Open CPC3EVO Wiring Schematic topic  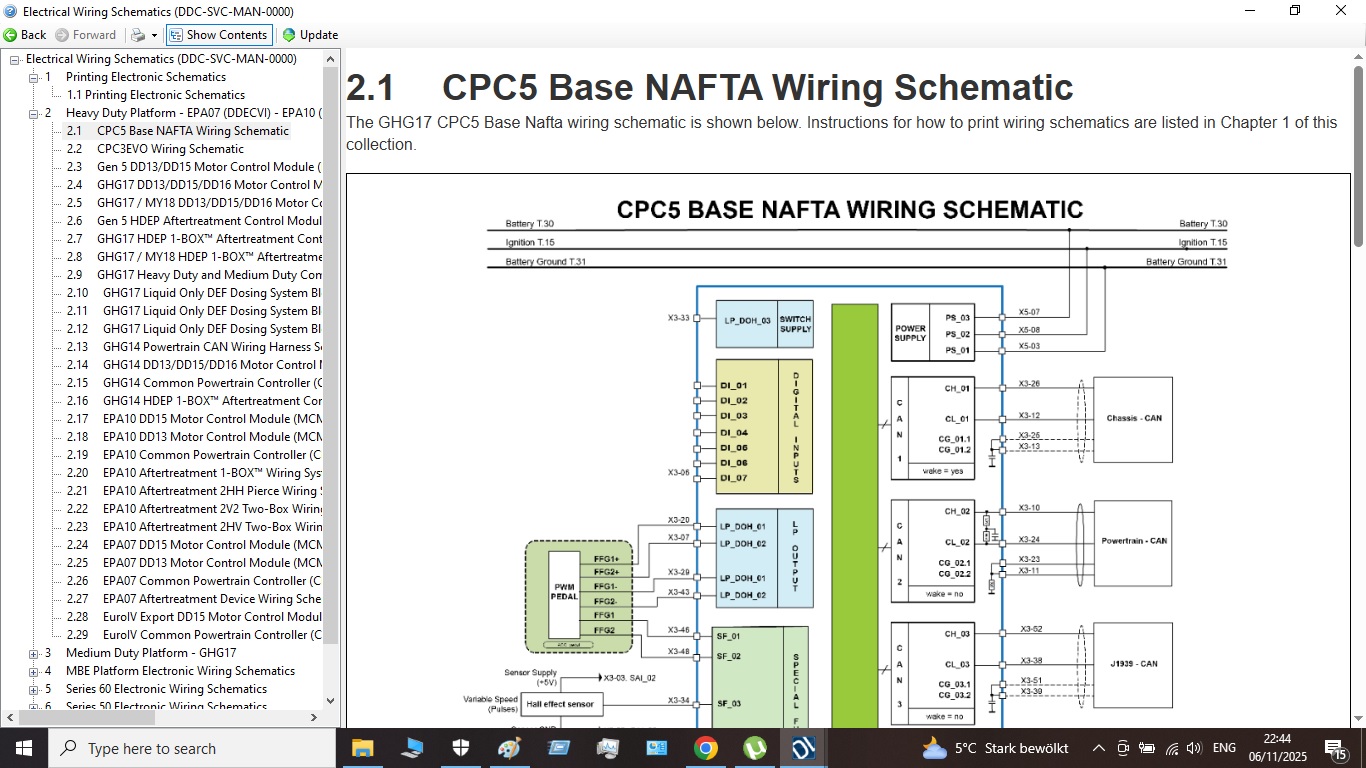tap(170, 149)
